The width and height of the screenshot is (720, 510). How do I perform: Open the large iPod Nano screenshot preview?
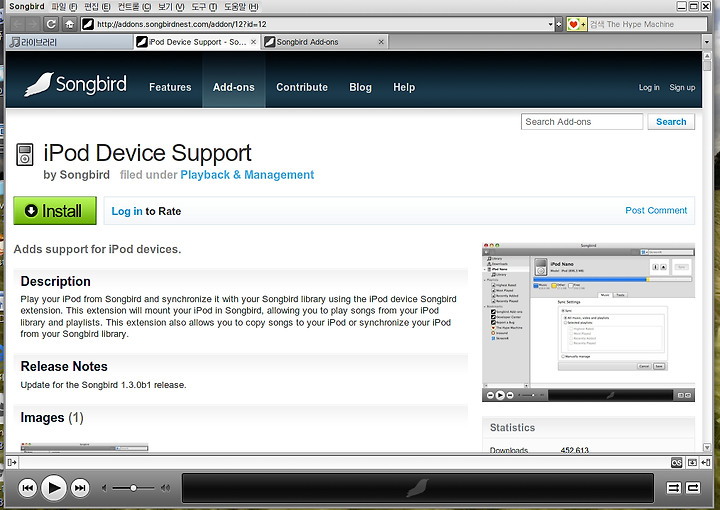pos(588,322)
